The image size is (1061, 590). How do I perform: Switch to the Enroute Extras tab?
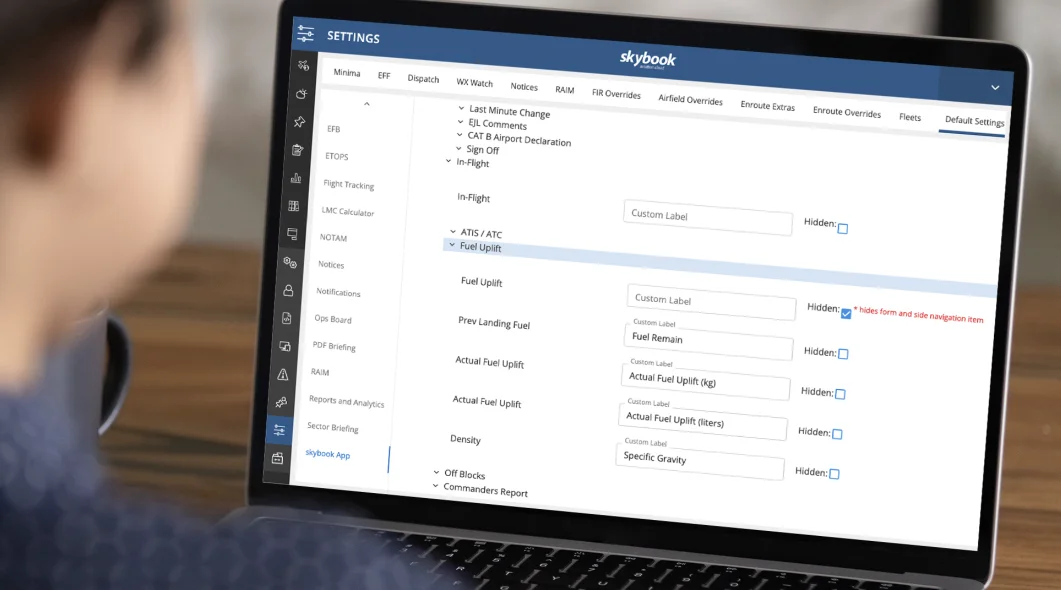coord(767,106)
